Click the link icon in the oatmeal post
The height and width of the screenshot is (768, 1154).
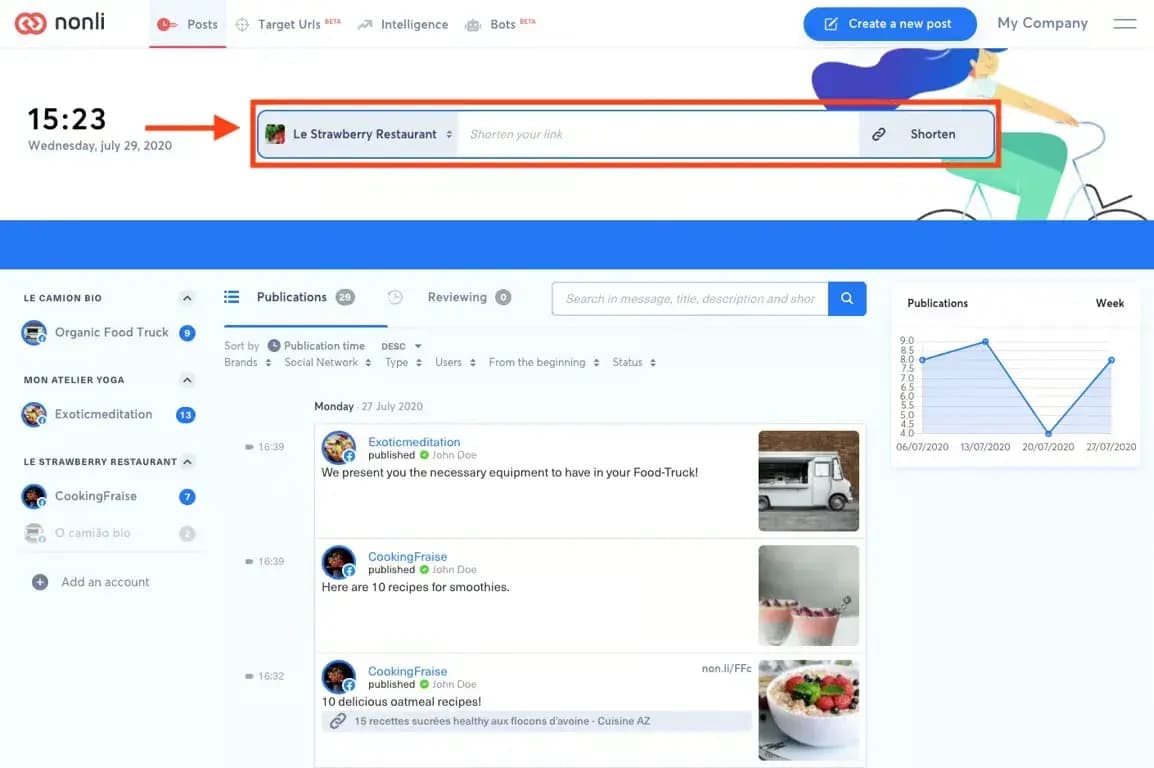click(x=337, y=721)
